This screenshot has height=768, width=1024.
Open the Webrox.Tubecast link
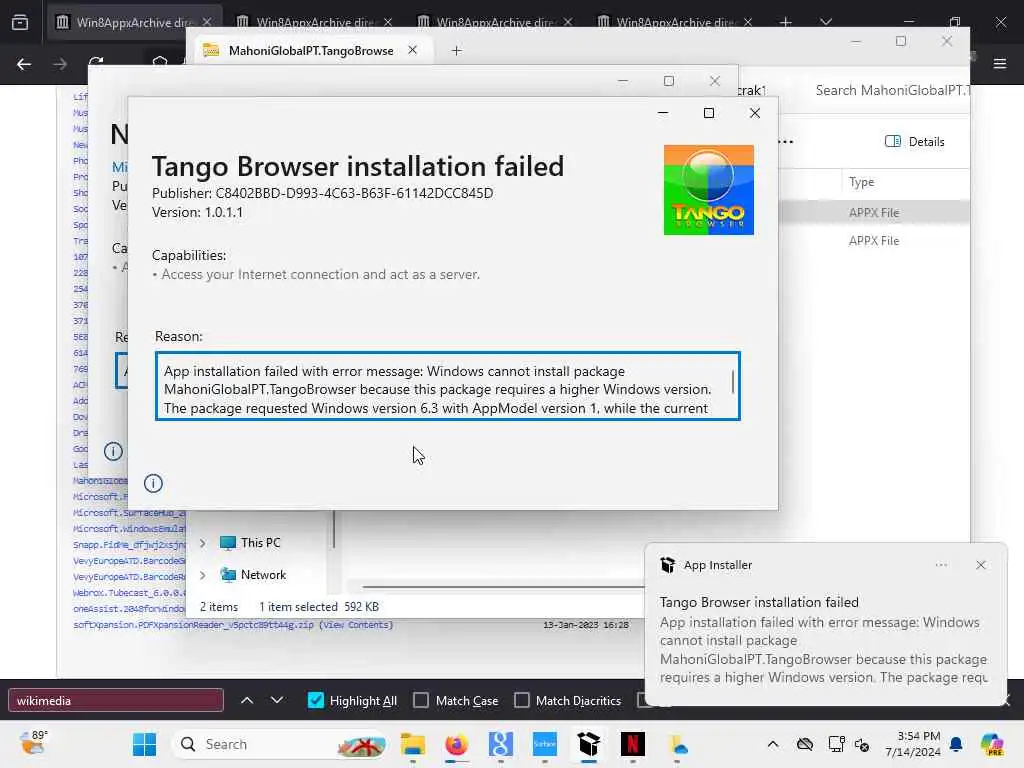tap(129, 593)
